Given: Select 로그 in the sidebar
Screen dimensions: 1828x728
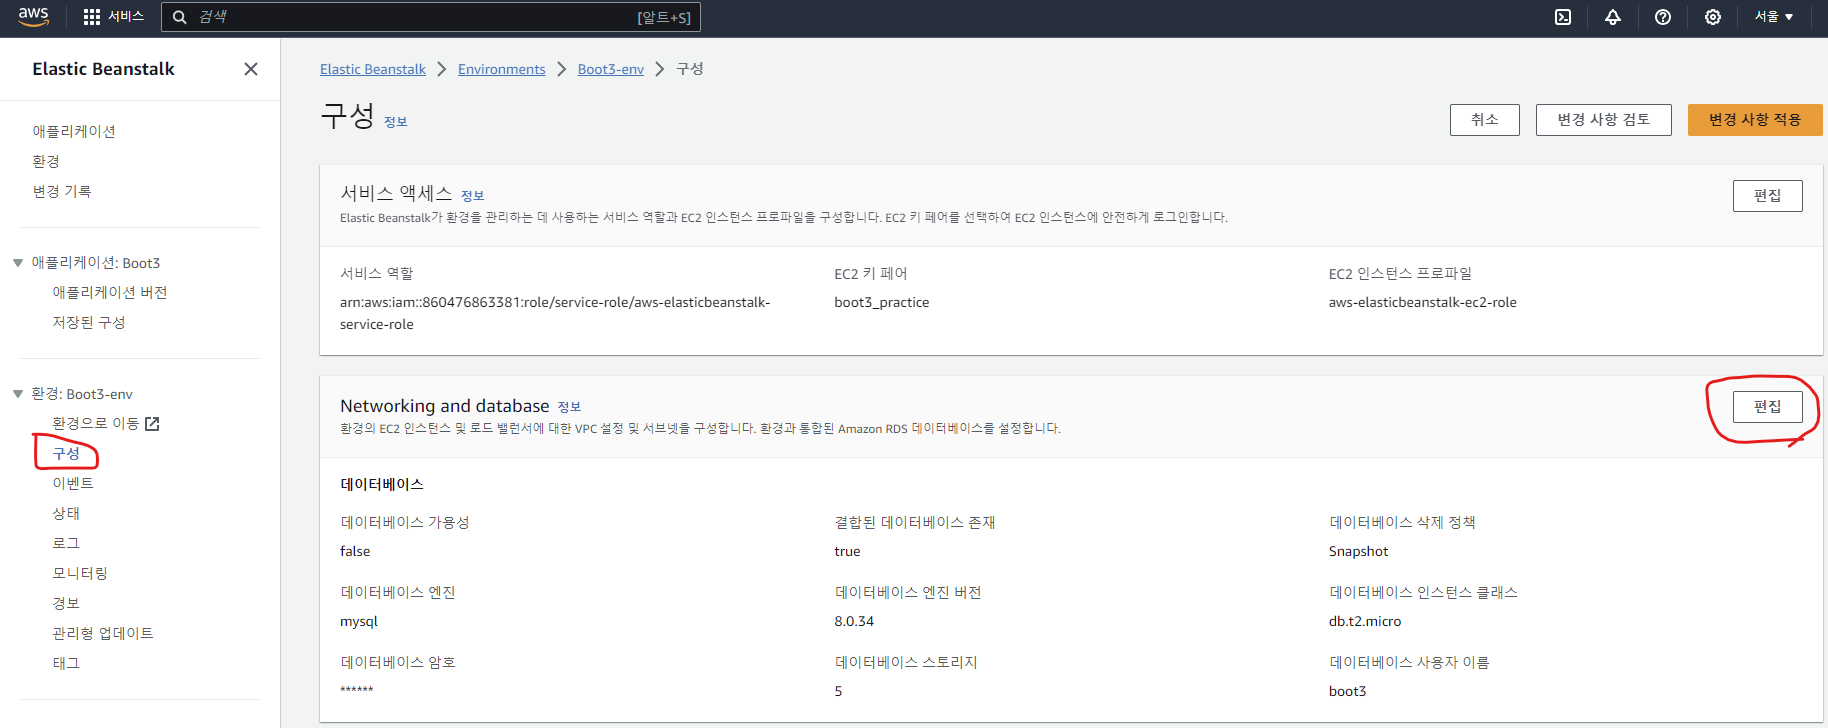Looking at the screenshot, I should click(x=66, y=543).
